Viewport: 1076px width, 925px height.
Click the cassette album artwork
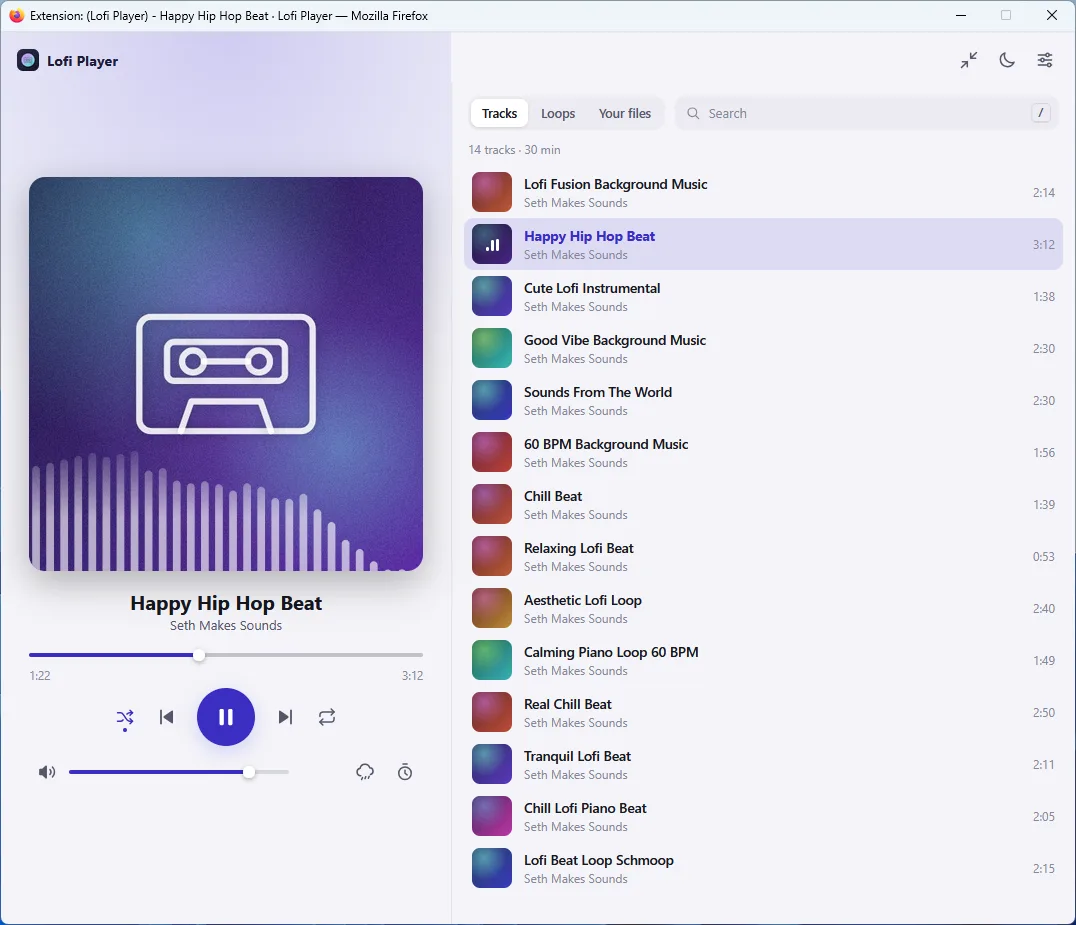[226, 374]
